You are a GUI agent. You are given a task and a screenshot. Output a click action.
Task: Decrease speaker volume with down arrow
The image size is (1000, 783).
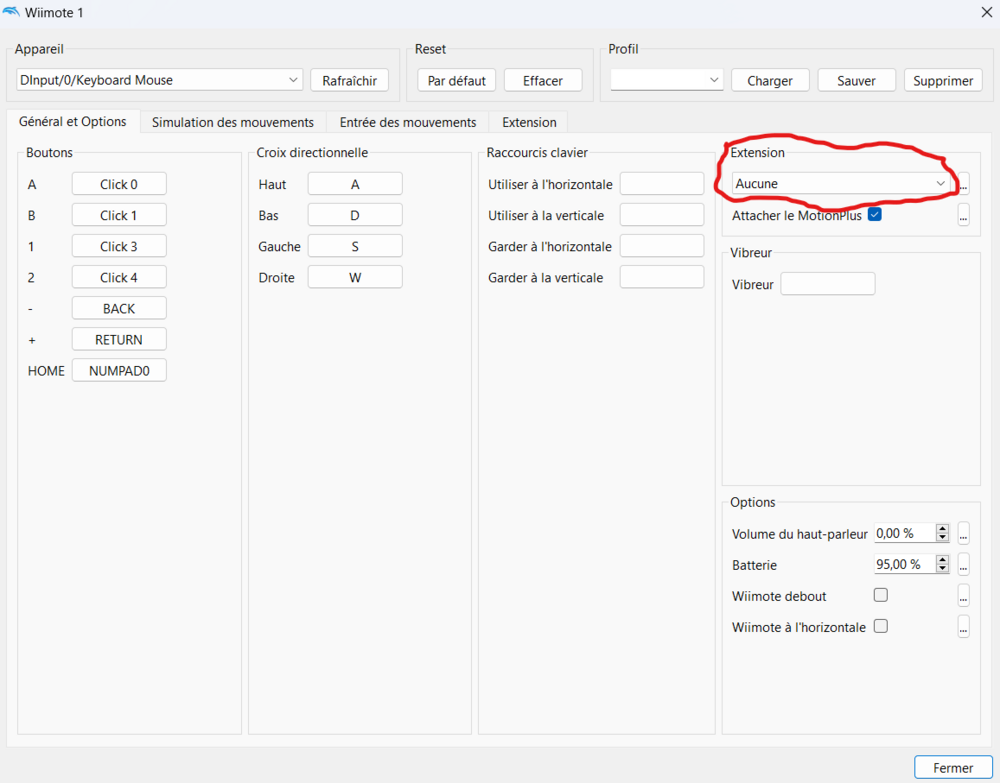pyautogui.click(x=942, y=538)
